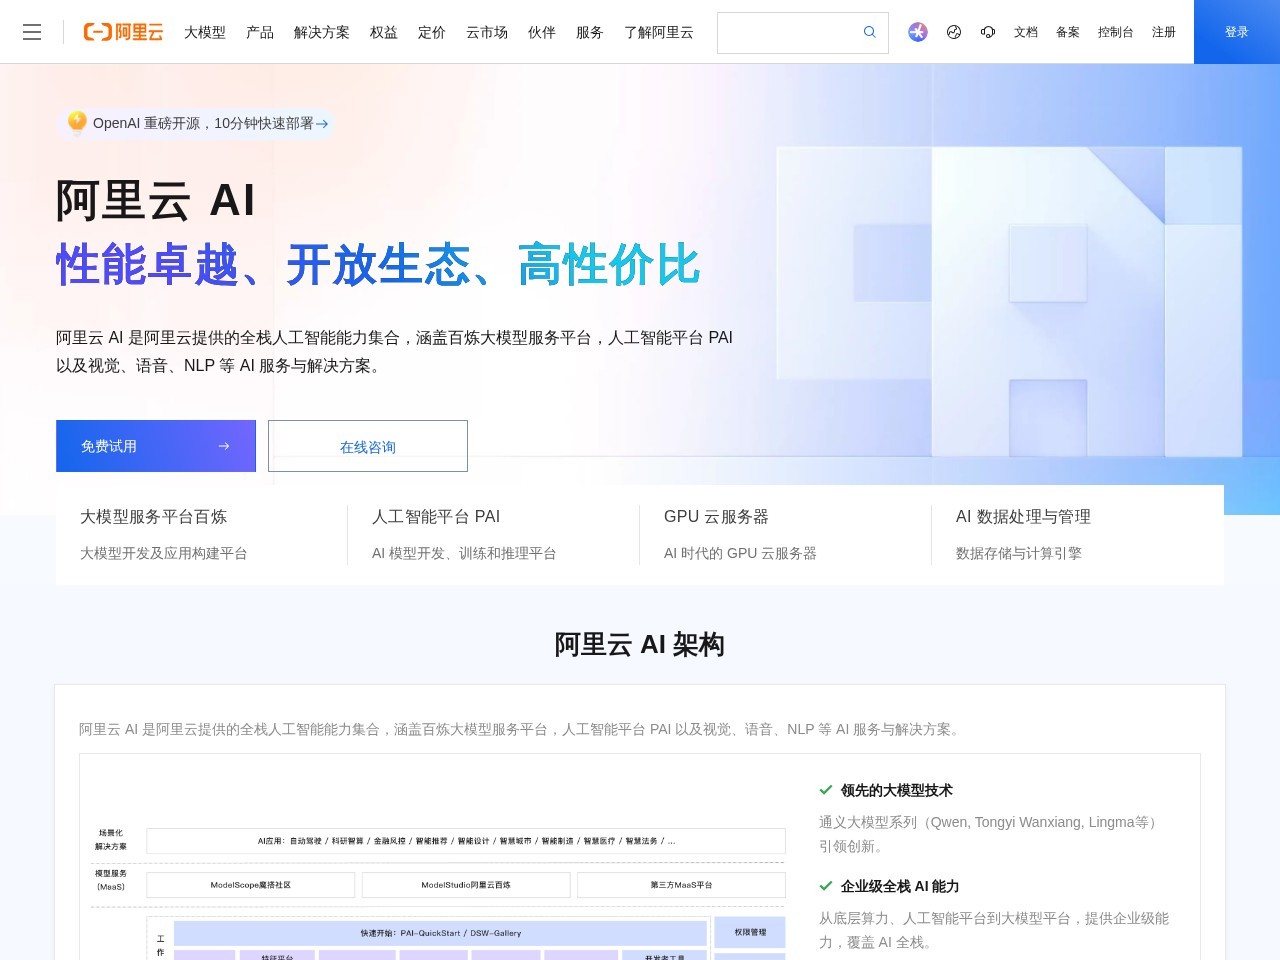Click the Alibaba Cloud logo
The width and height of the screenshot is (1280, 960).
point(122,31)
